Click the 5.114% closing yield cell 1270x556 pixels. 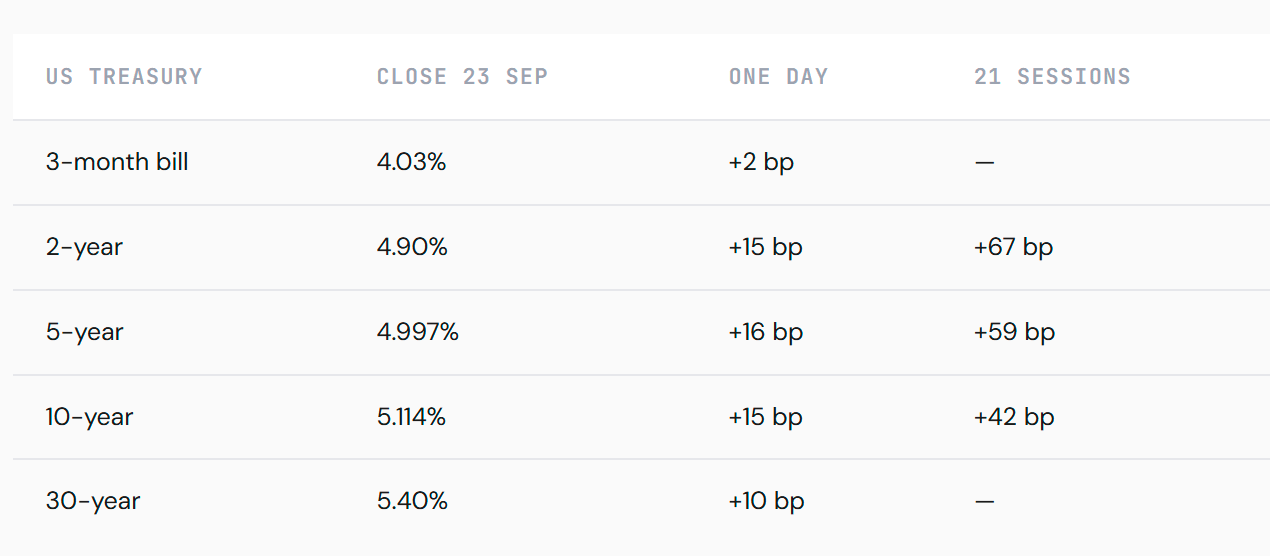pos(411,417)
